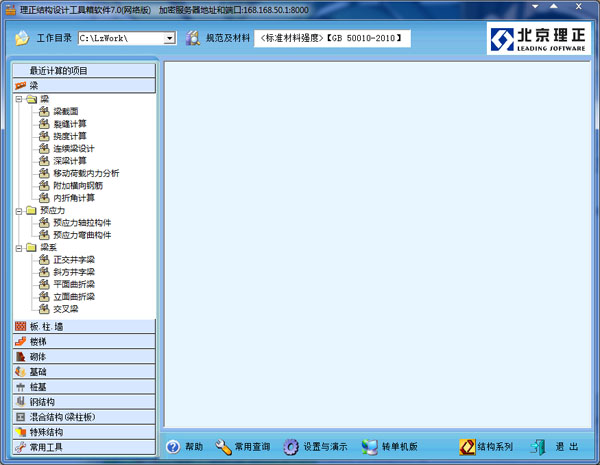Open the working directory path dropdown
The width and height of the screenshot is (600, 465).
pyautogui.click(x=169, y=38)
